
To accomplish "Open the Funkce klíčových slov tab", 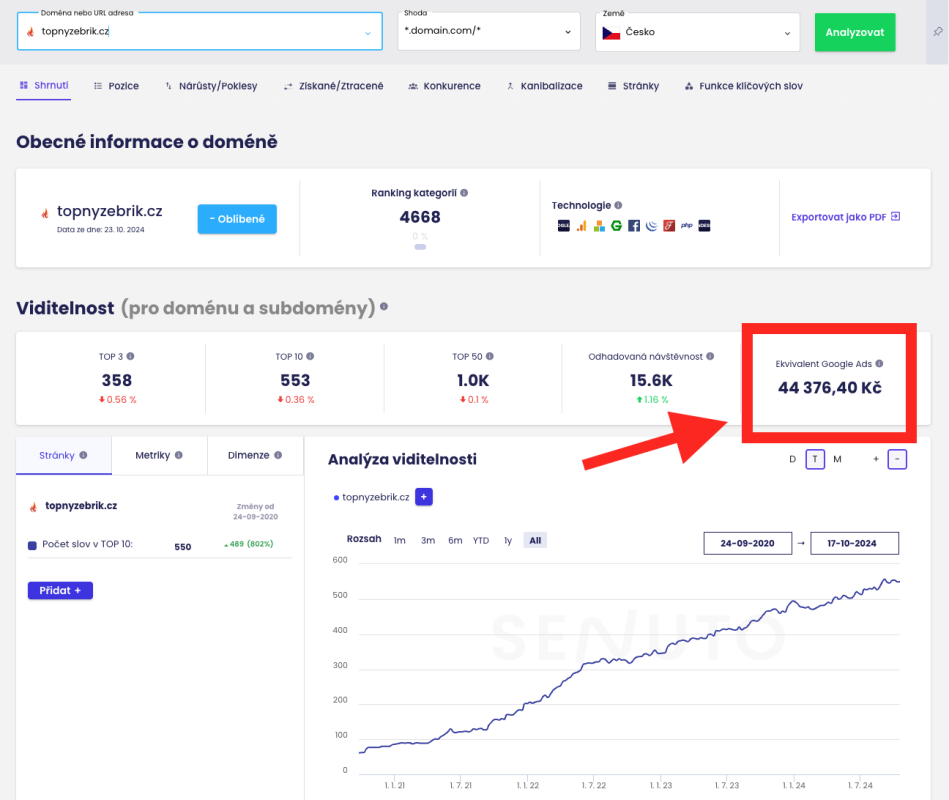I will tap(743, 86).
